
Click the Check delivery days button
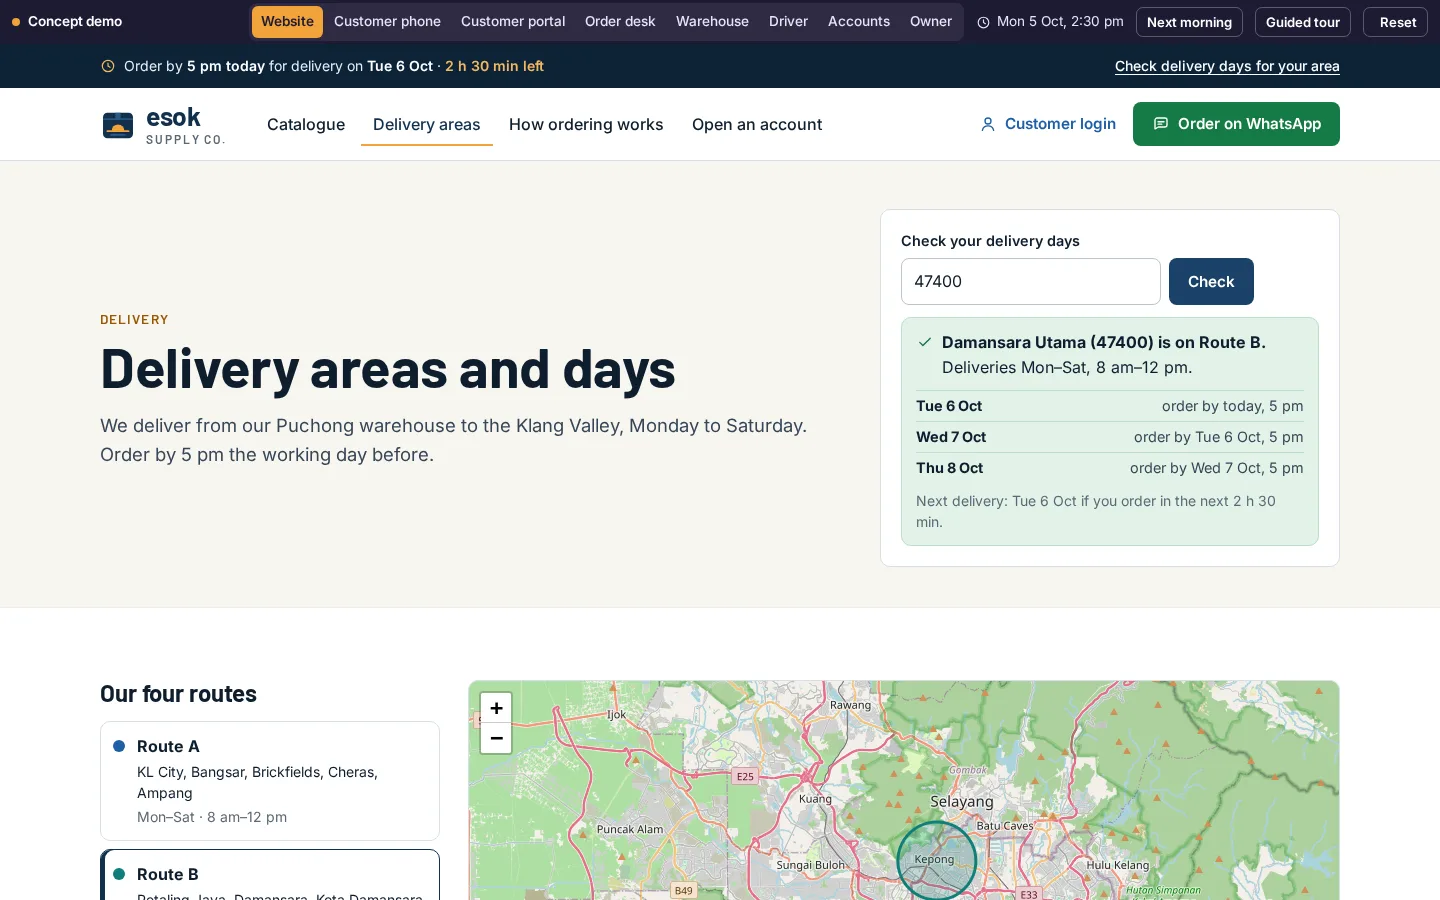1211,282
